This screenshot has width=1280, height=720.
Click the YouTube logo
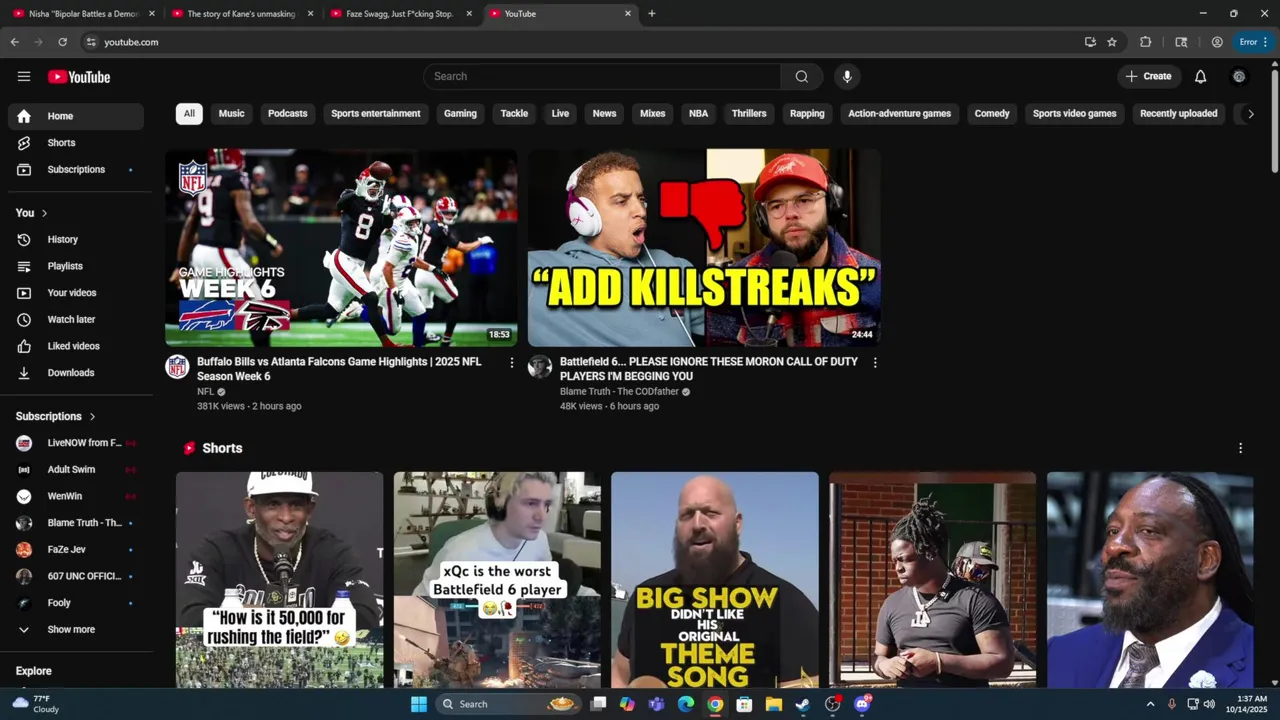(79, 77)
